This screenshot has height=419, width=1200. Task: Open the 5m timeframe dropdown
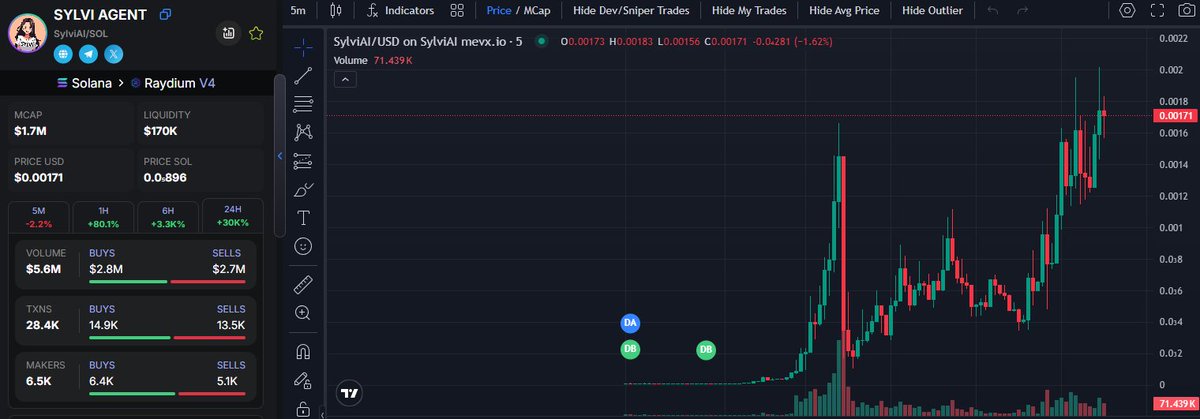(x=298, y=10)
